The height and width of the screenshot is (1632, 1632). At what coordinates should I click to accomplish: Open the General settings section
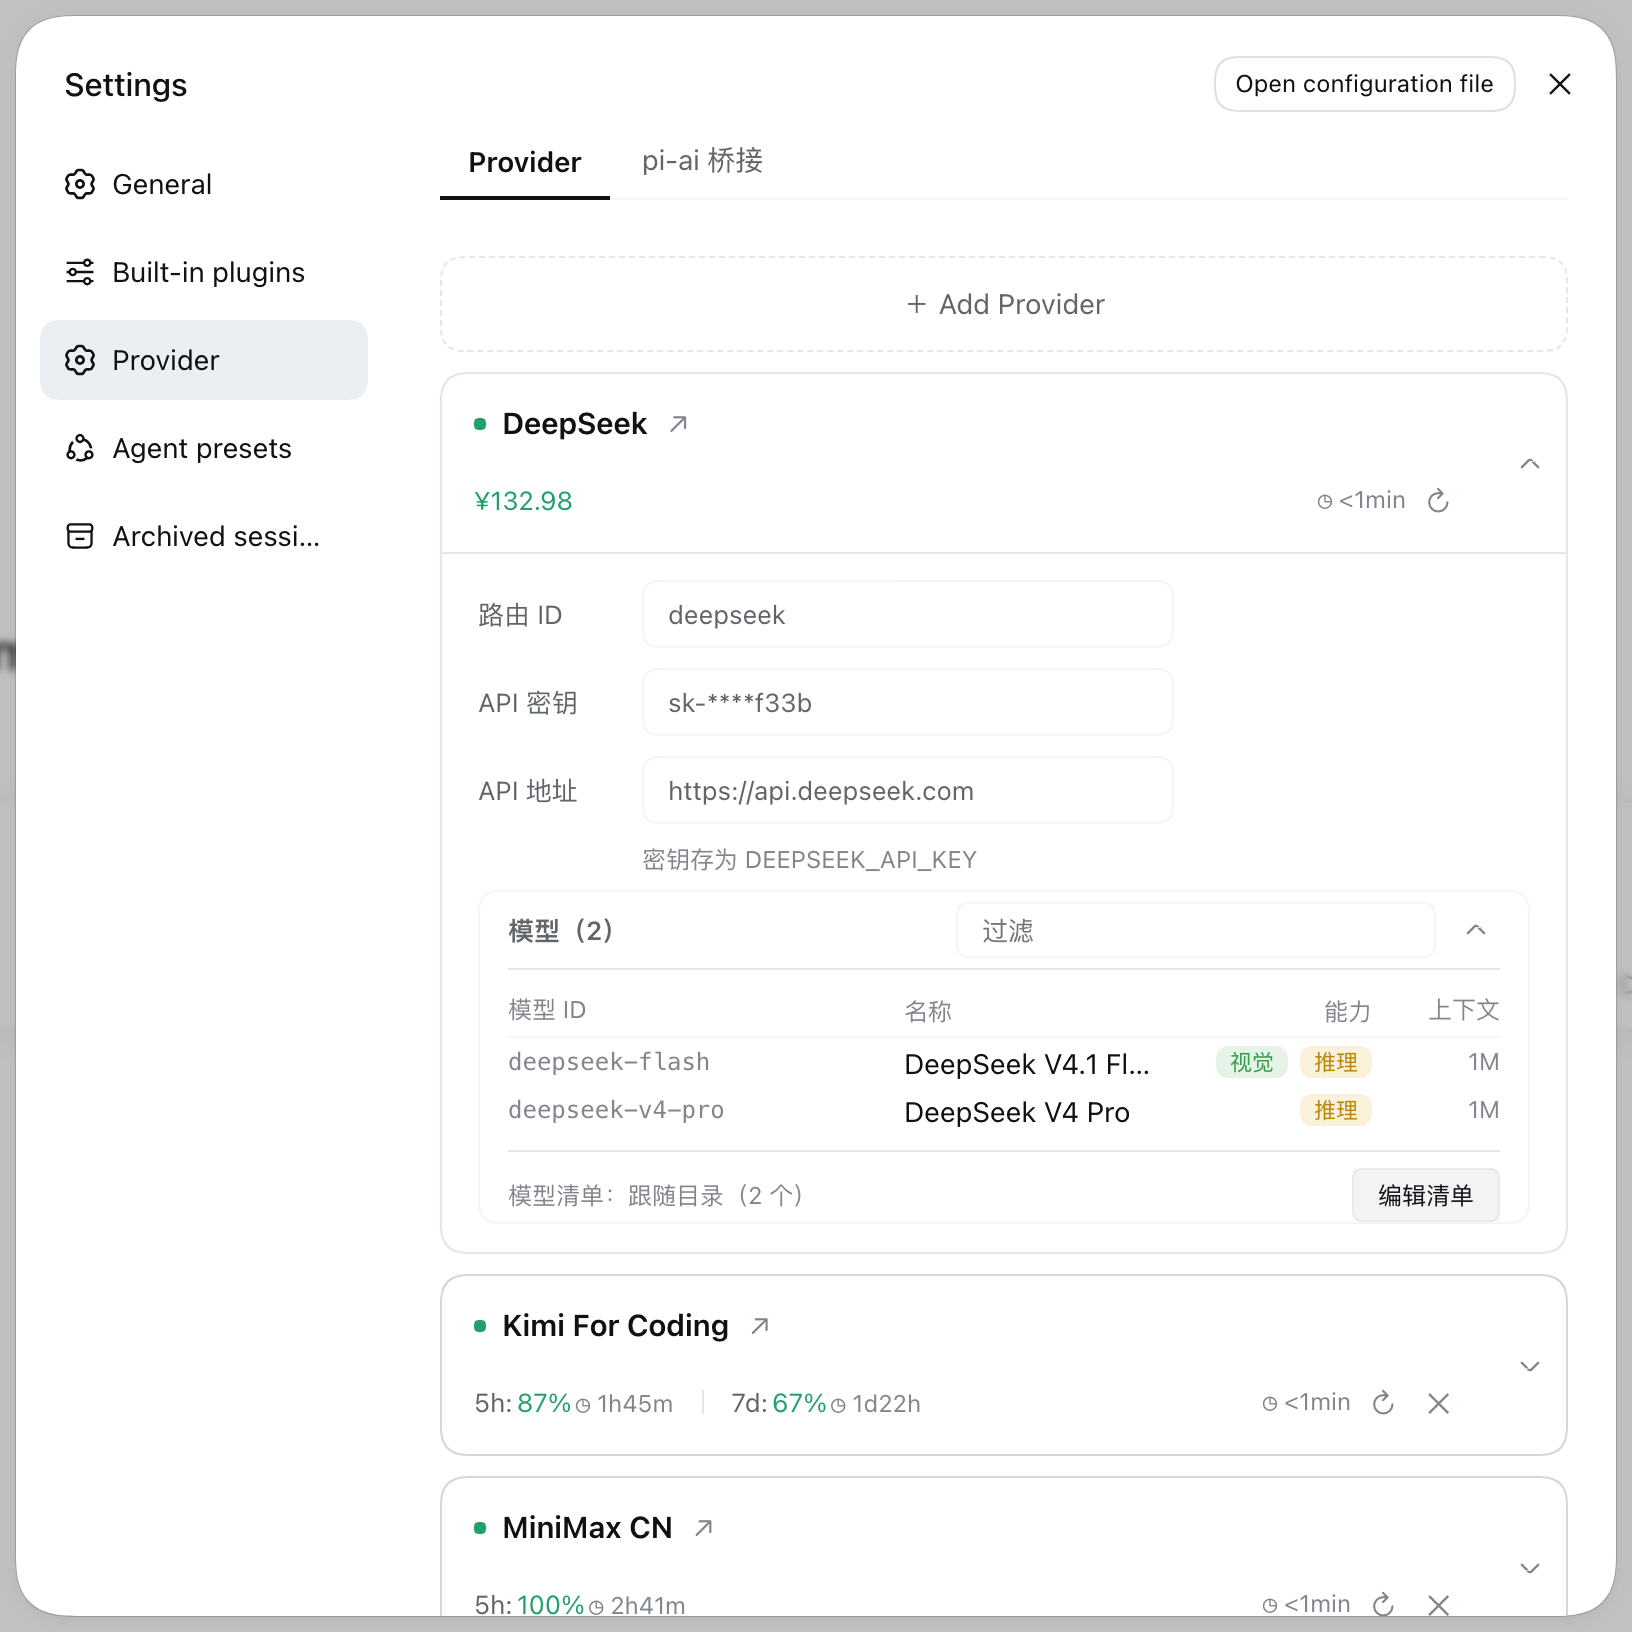[204, 184]
